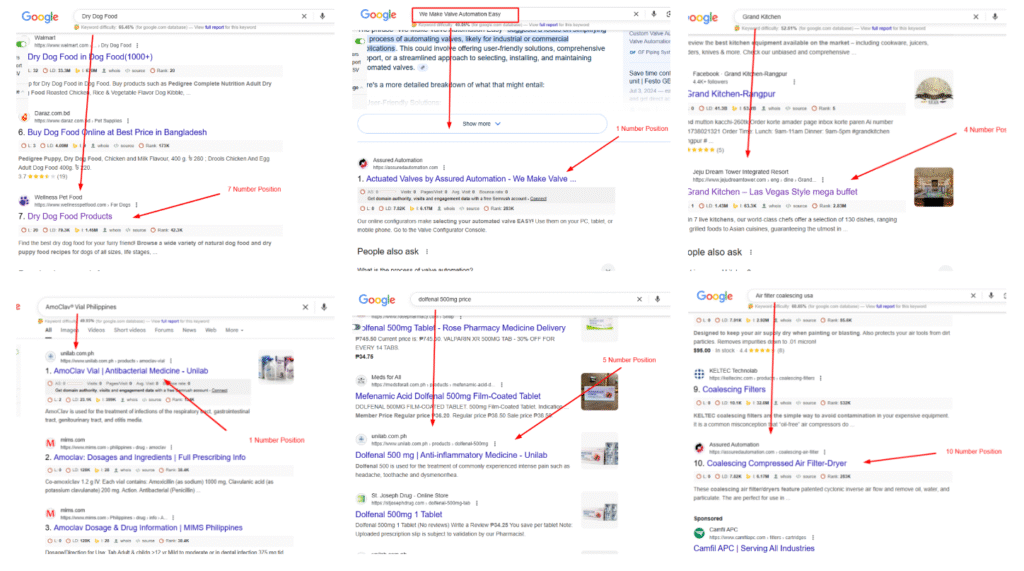The height and width of the screenshot is (571, 1024).
Task: Use voice search next to 'AmoClav Vial Philippines'
Action: tap(324, 307)
